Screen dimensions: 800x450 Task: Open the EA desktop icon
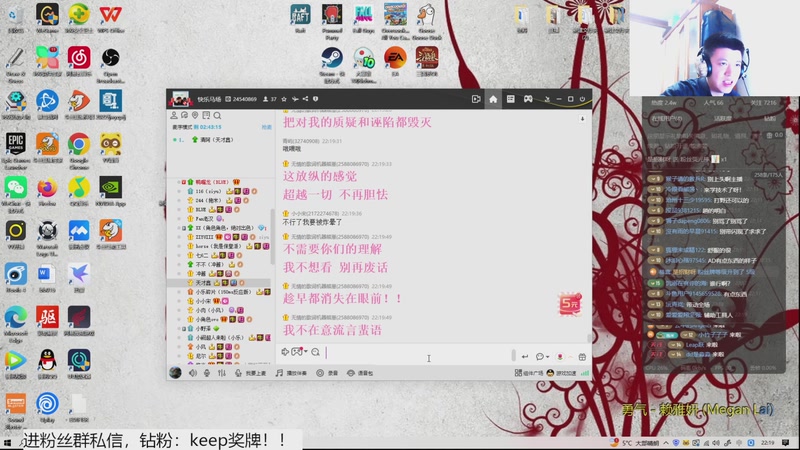pos(395,61)
